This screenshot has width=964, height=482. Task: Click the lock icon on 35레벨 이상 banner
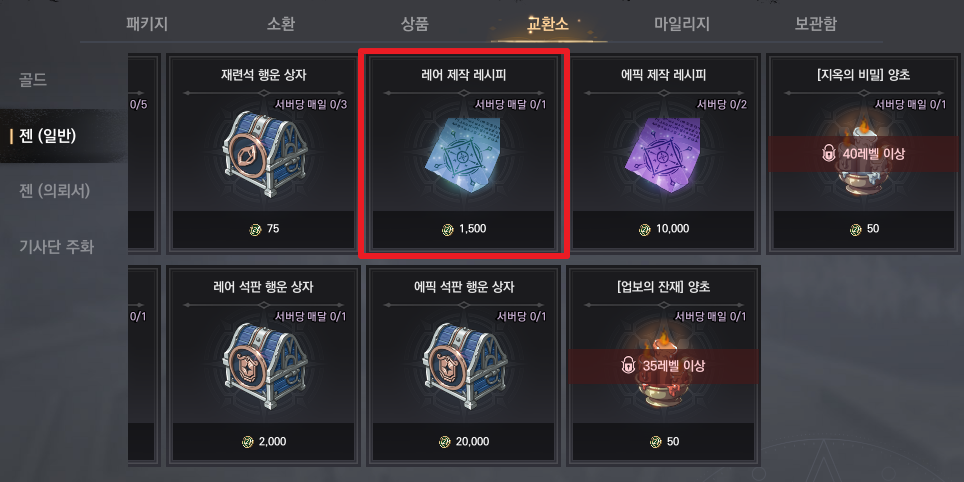pyautogui.click(x=628, y=366)
